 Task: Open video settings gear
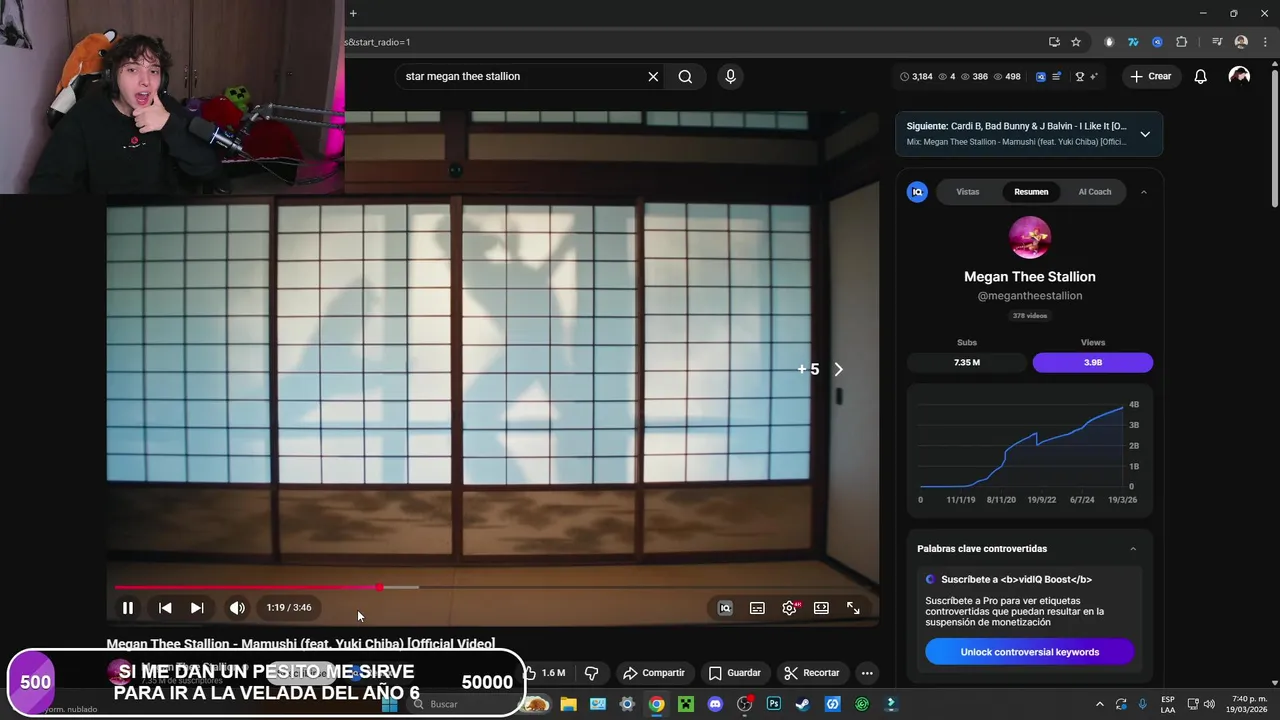[789, 608]
